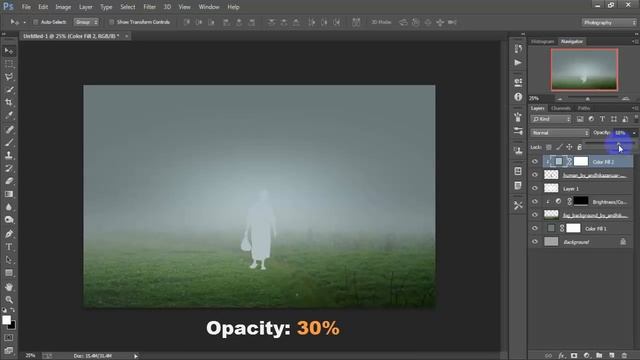
Task: Switch to the Histogram tab
Action: point(543,41)
